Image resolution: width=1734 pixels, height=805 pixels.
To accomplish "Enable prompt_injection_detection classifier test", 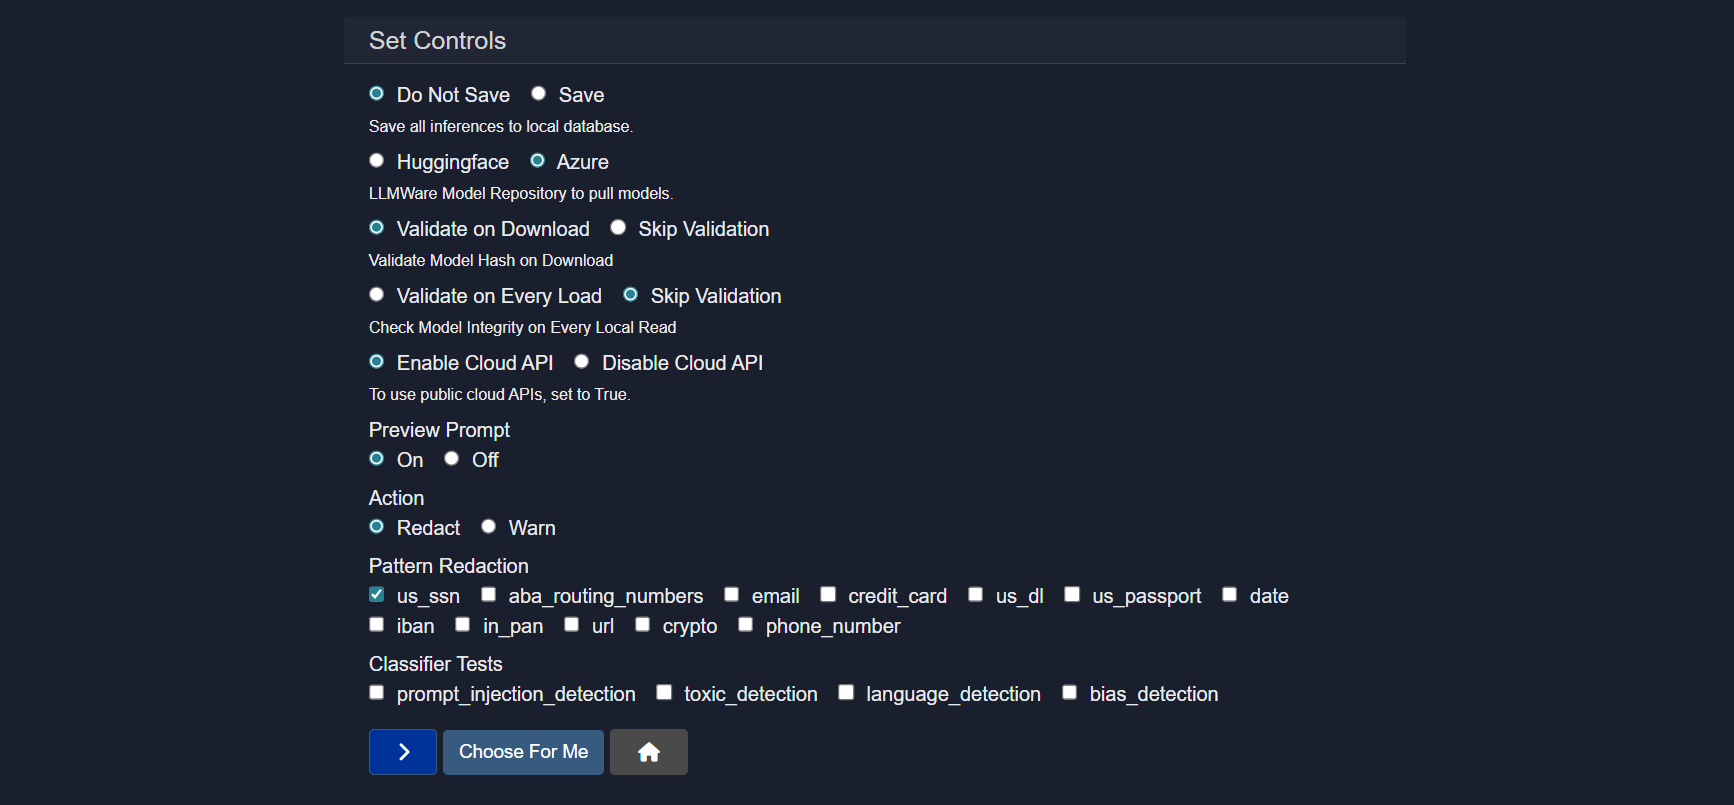I will [377, 693].
